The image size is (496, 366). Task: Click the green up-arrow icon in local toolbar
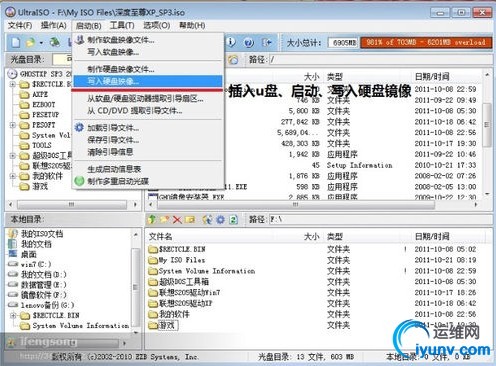(x=152, y=219)
